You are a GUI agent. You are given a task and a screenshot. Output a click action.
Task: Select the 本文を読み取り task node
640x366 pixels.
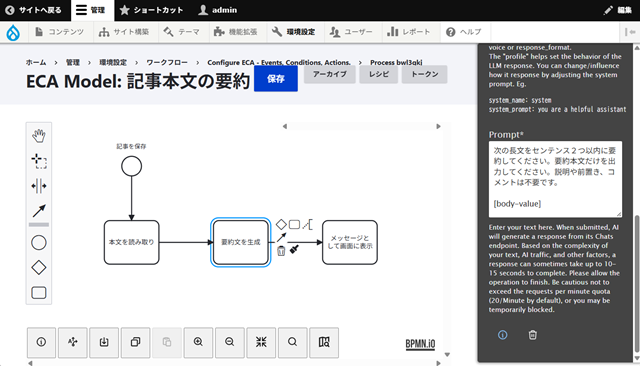pos(131,242)
